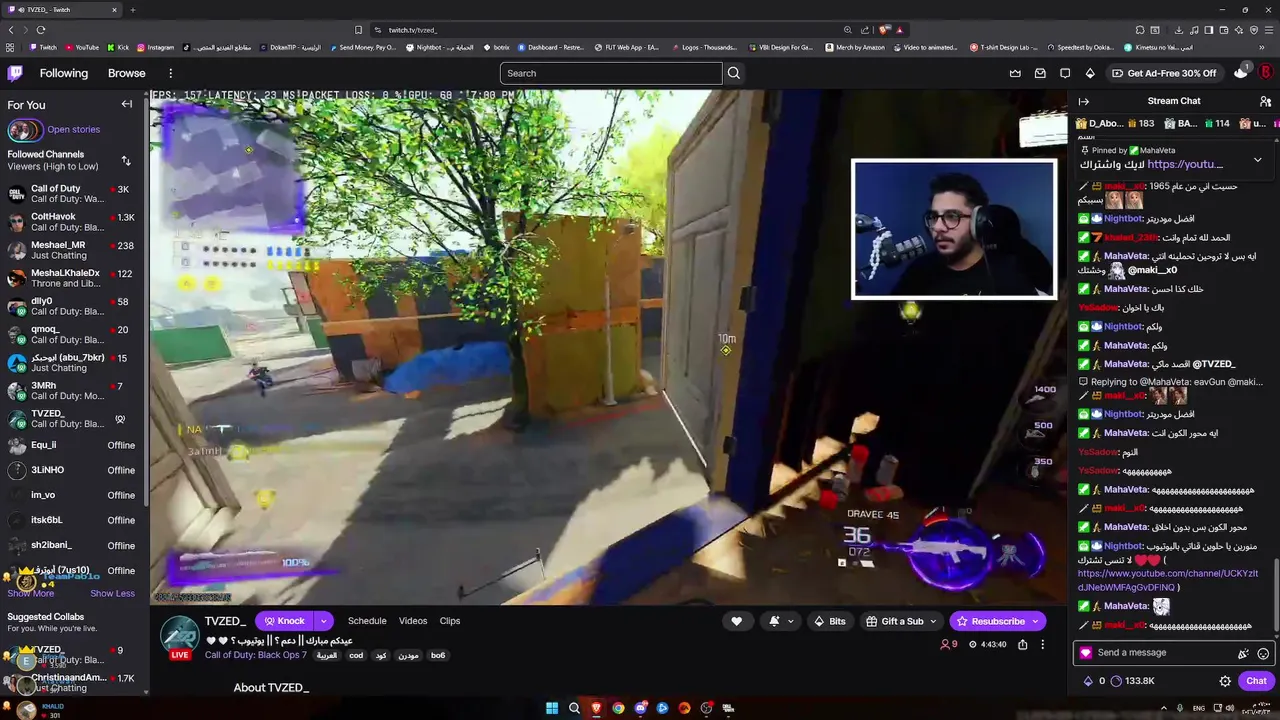Open the notifications inbox icon
This screenshot has width=1280, height=720.
click(1040, 73)
